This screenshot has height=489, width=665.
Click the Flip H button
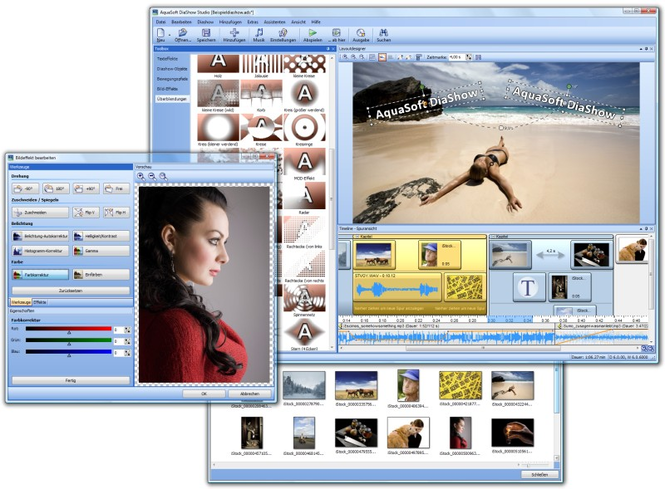116,212
